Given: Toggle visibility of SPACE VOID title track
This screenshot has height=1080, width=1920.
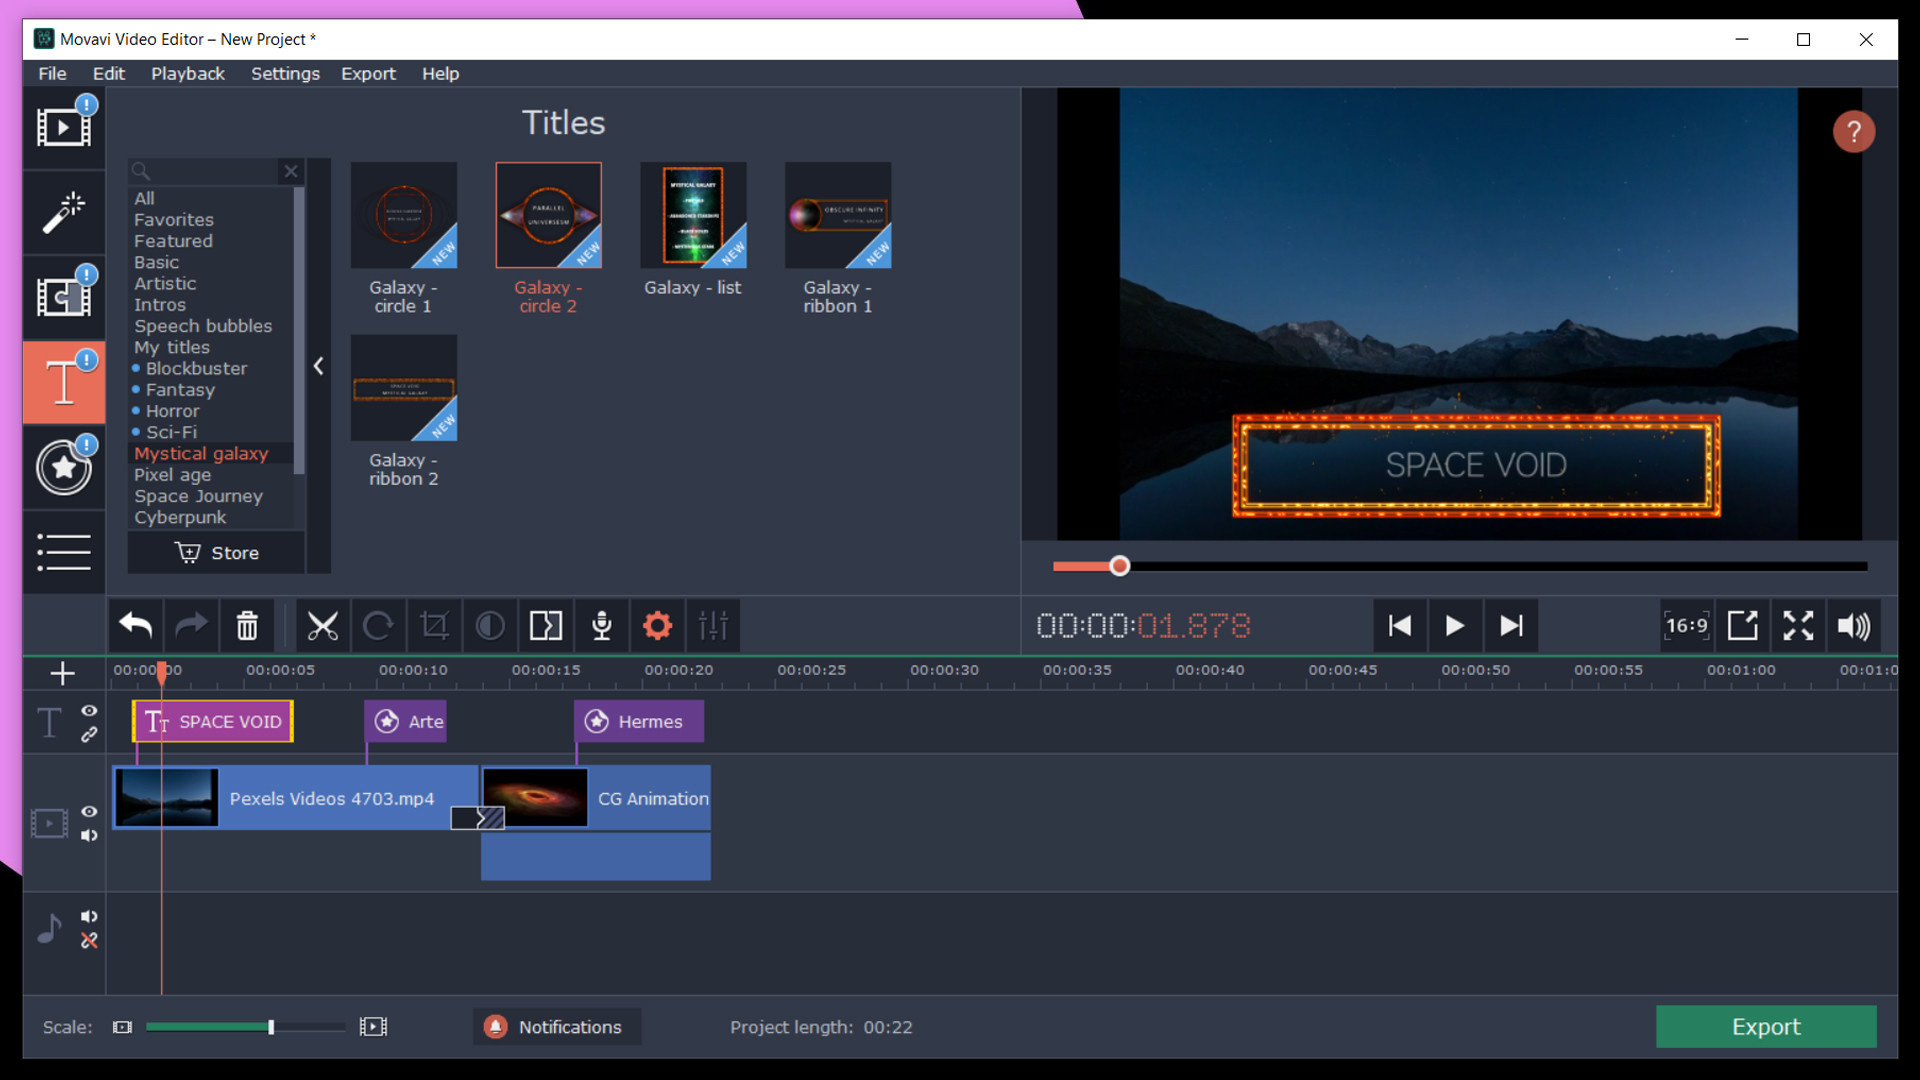Looking at the screenshot, I should (x=88, y=712).
